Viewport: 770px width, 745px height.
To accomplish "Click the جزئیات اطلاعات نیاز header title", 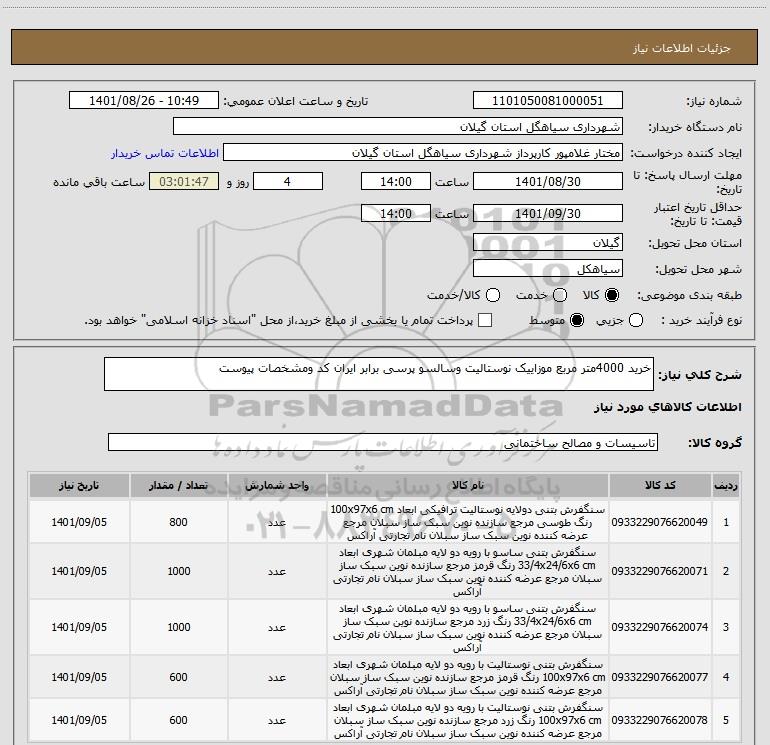I will pos(682,48).
